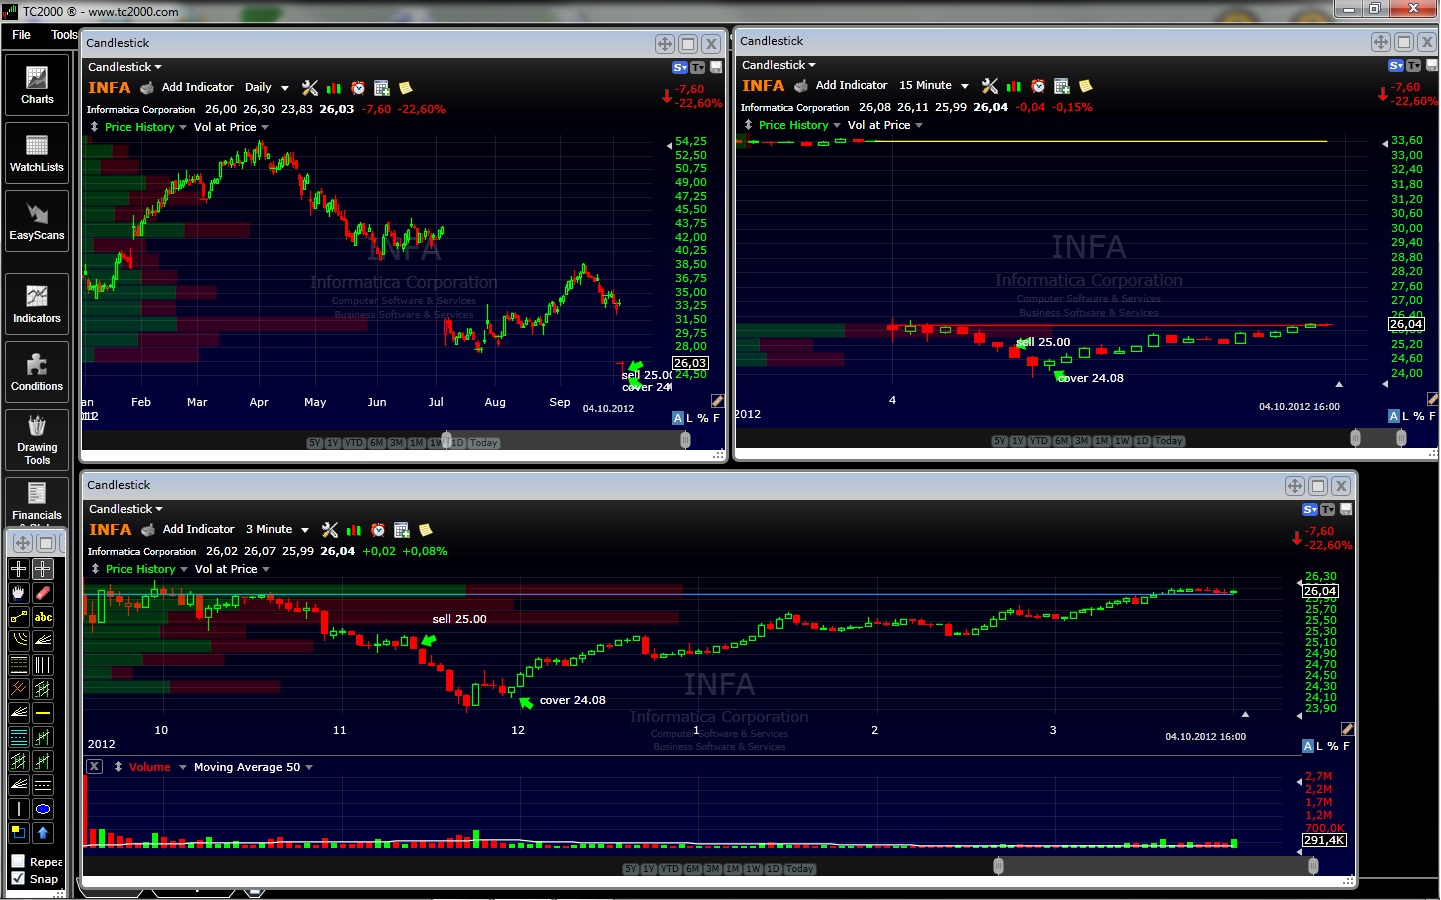The image size is (1441, 900).
Task: Click calculator icon in 15 Minute chart
Action: pos(1062,86)
